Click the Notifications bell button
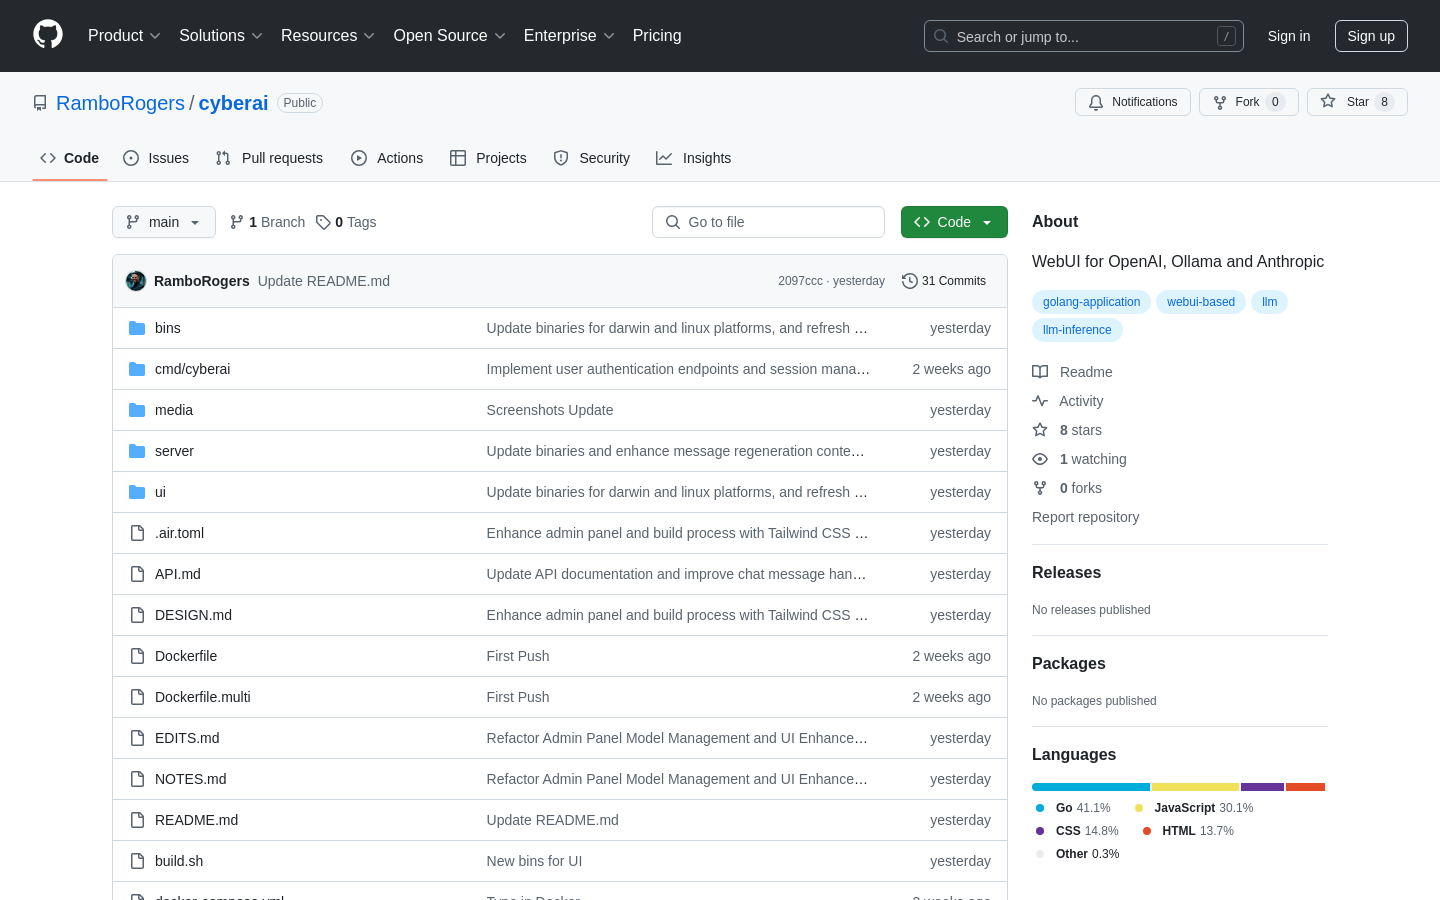 (x=1133, y=102)
